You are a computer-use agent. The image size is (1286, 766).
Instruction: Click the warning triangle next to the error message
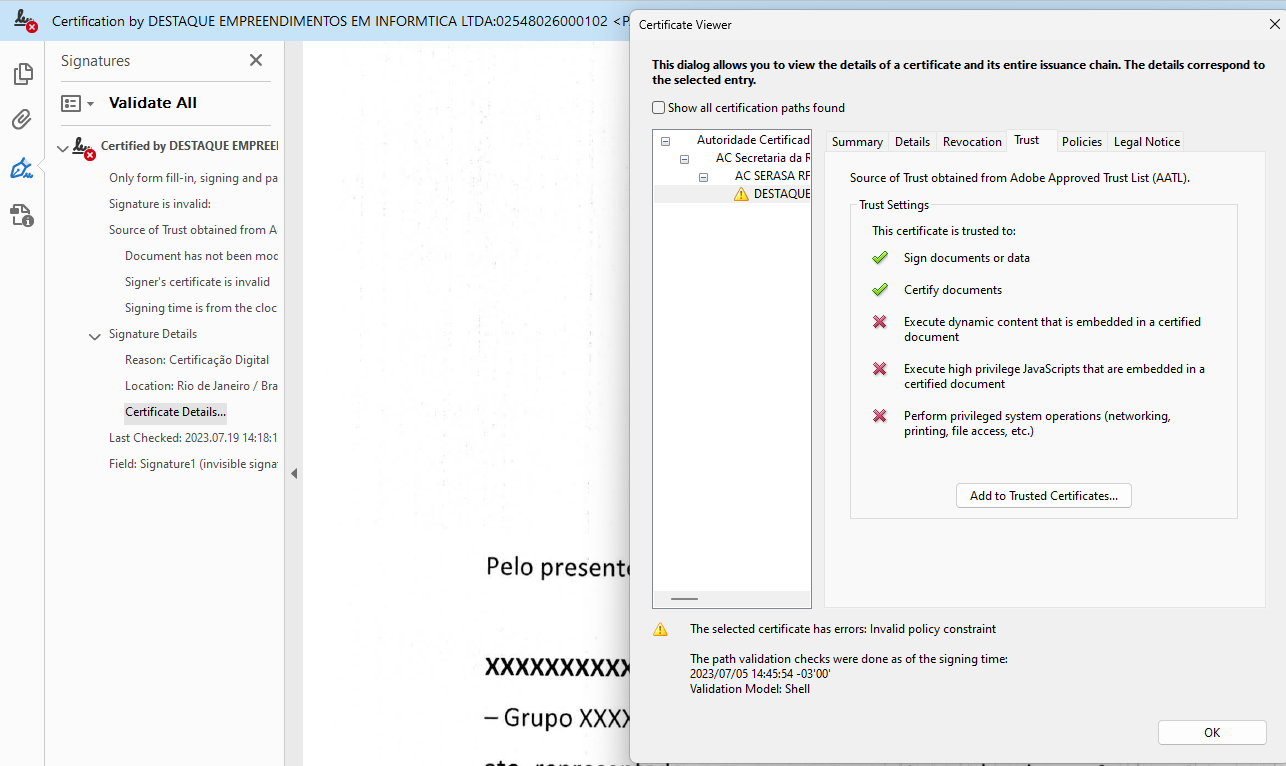pos(660,628)
